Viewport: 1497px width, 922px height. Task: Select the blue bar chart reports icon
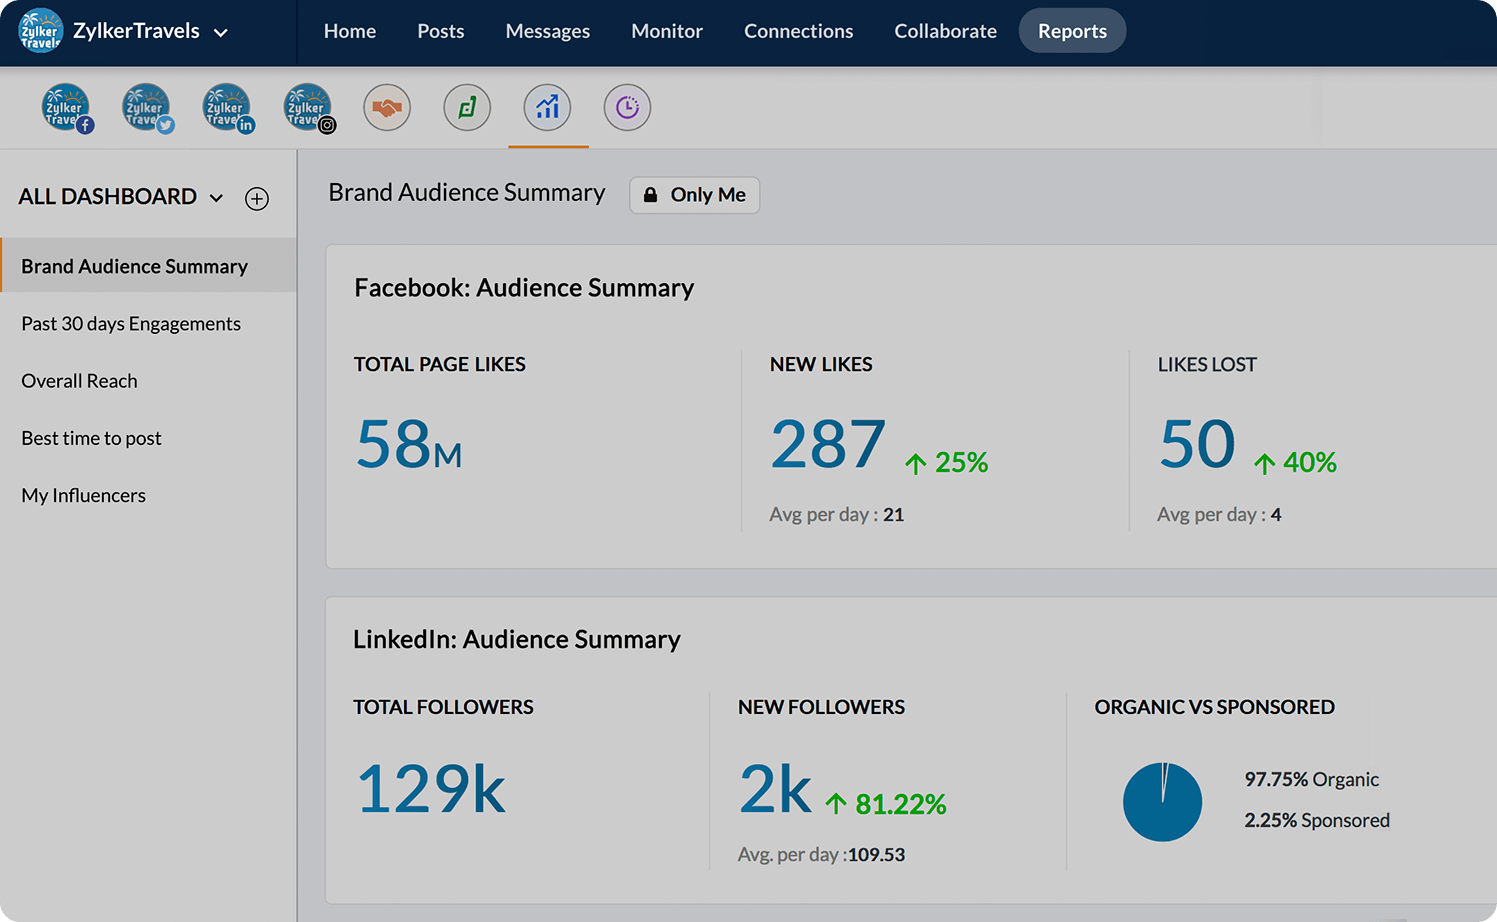click(547, 107)
